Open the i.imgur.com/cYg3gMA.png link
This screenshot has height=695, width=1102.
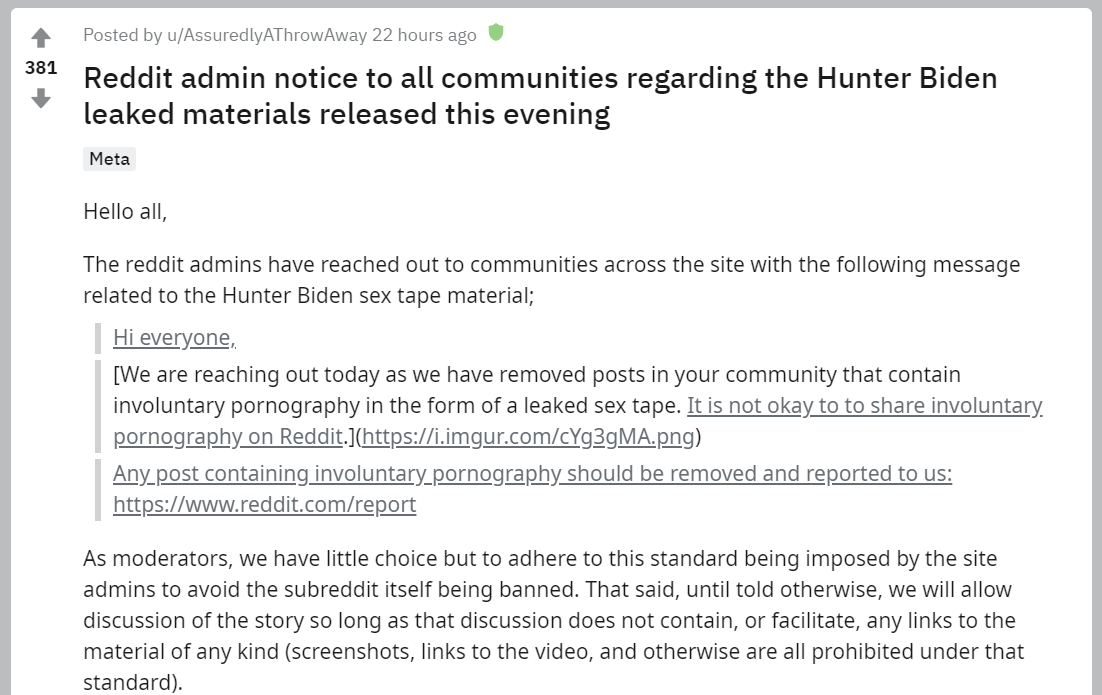coord(528,436)
